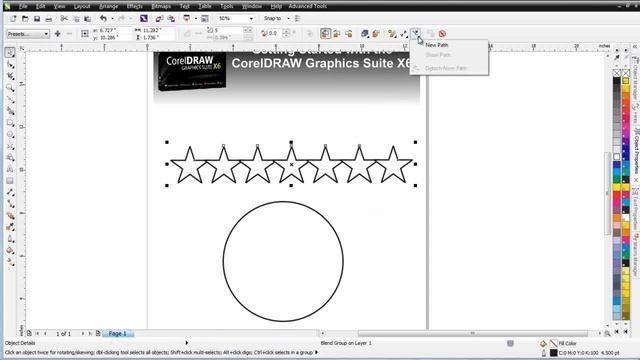Open the Arrange menu
Screen dimensions: 640x360
coord(109,6)
